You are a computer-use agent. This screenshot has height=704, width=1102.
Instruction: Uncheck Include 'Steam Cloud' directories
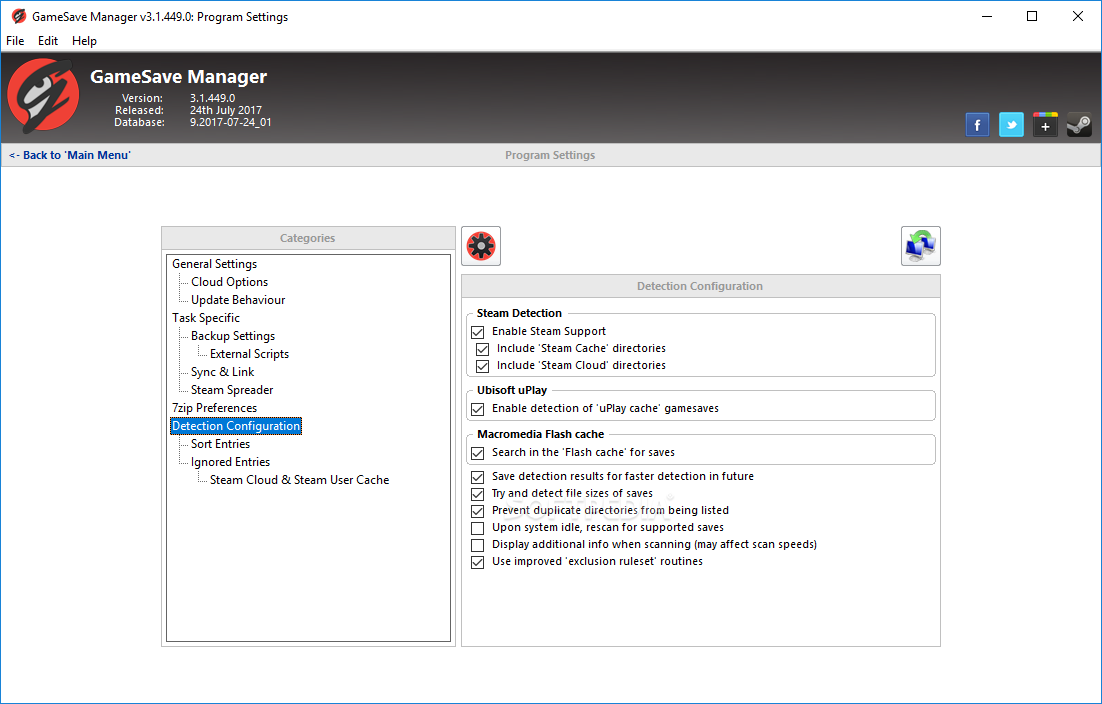[482, 365]
